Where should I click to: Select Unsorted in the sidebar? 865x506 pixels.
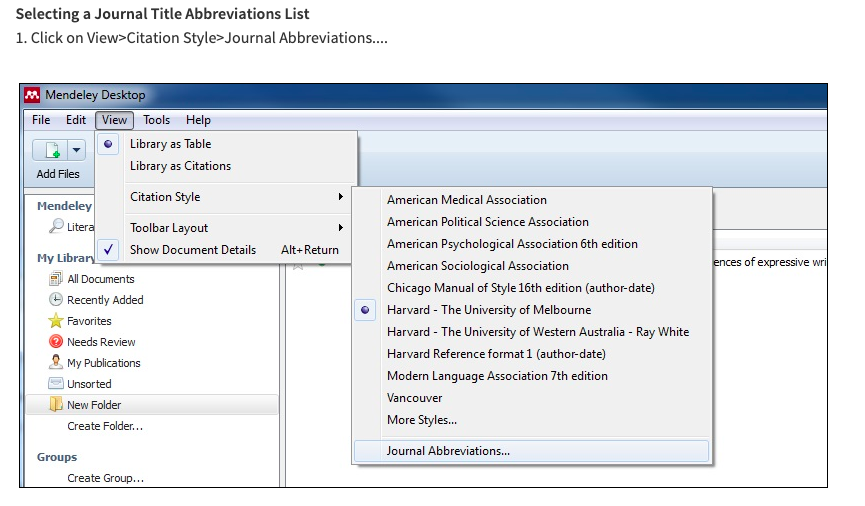tap(89, 384)
